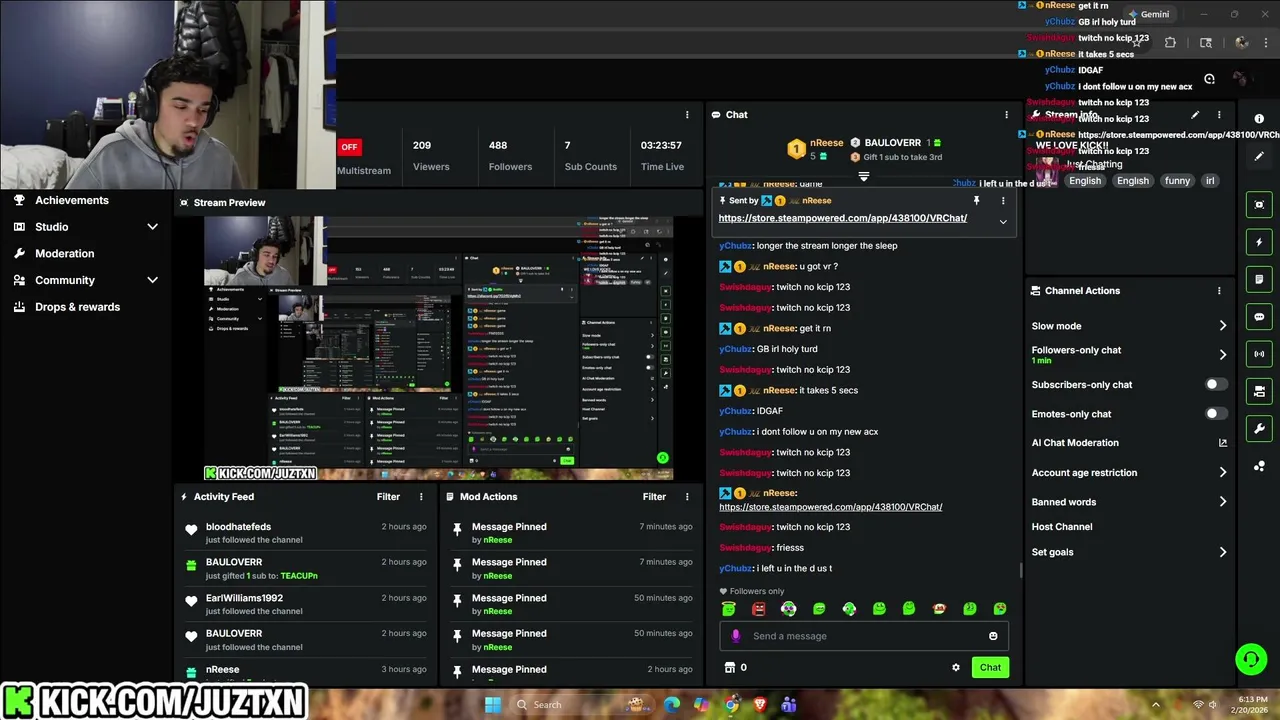
Task: Open the pinned VRChat Steam store link
Action: [842, 218]
